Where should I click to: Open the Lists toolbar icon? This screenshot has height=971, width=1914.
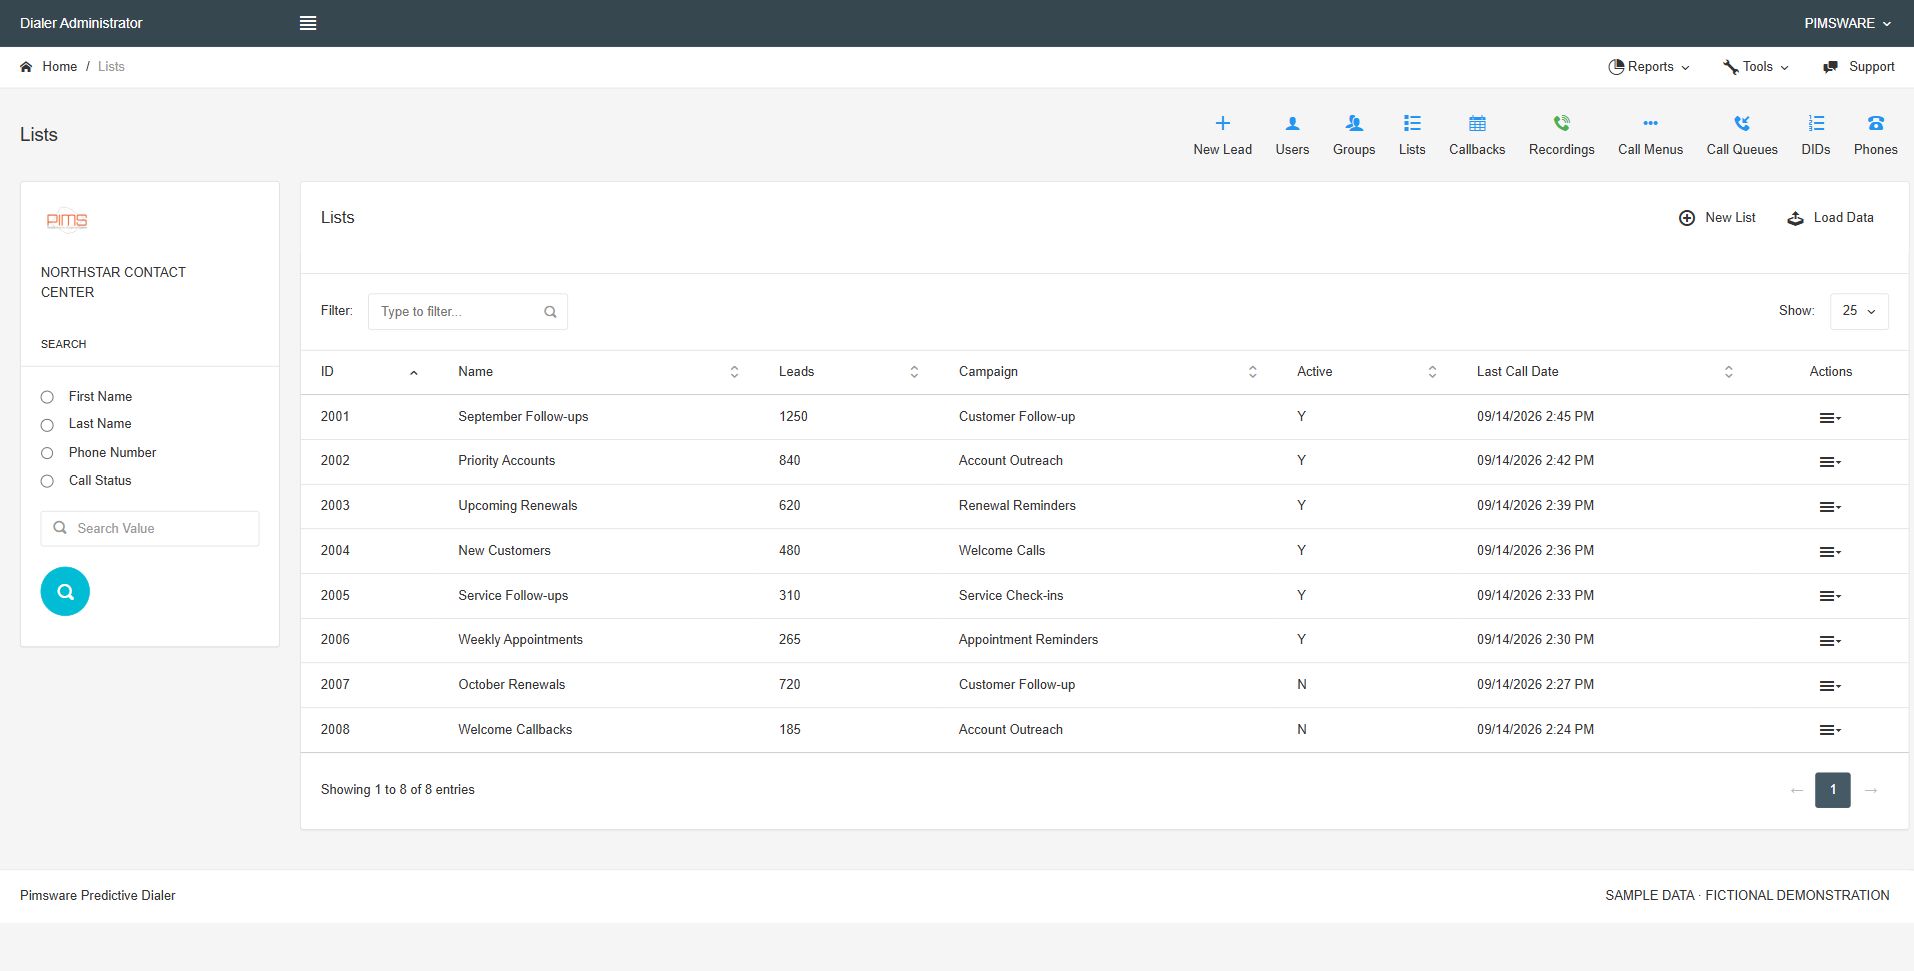click(x=1412, y=123)
